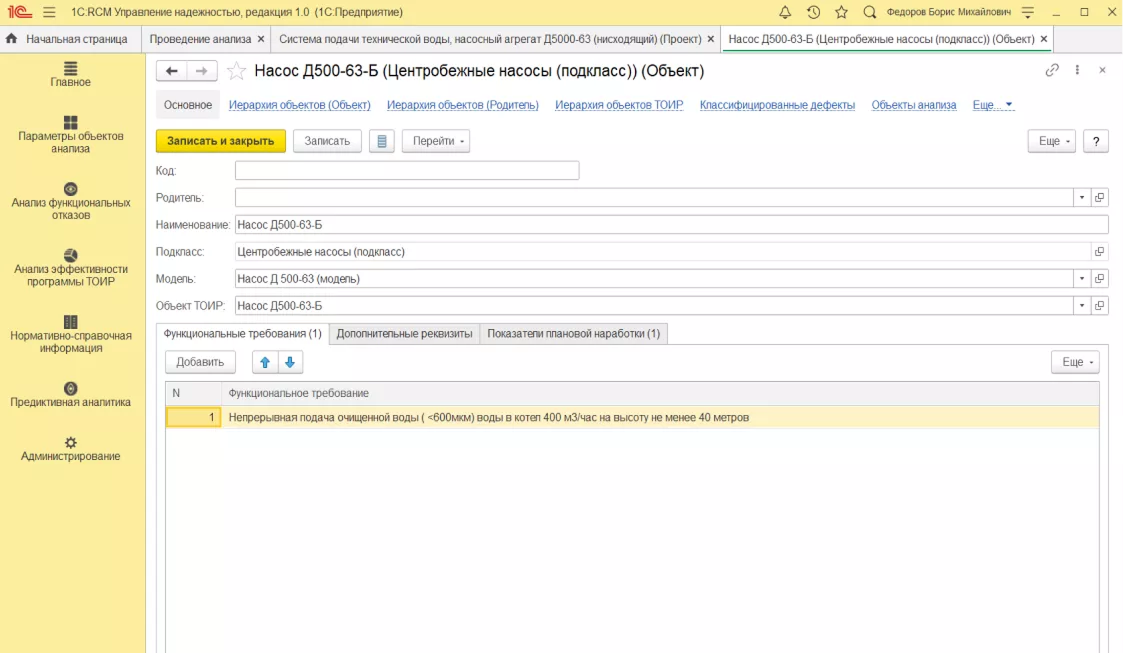The height and width of the screenshot is (653, 1123).
Task: Open the notifications bell icon
Action: coord(785,12)
